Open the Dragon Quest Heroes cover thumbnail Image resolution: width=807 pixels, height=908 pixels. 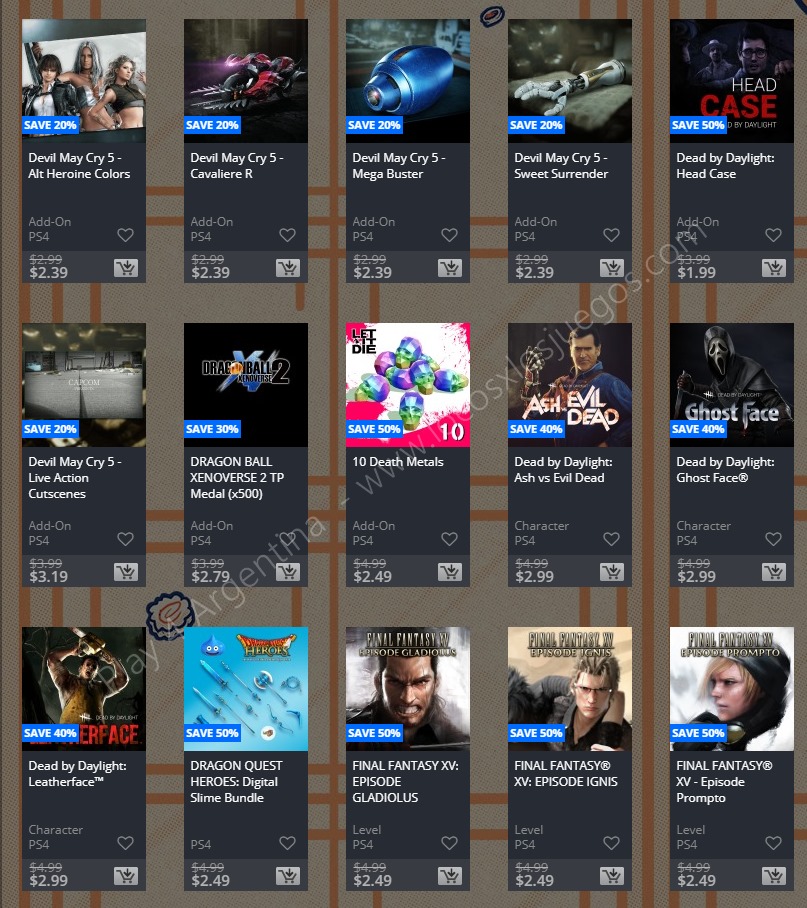click(x=246, y=689)
